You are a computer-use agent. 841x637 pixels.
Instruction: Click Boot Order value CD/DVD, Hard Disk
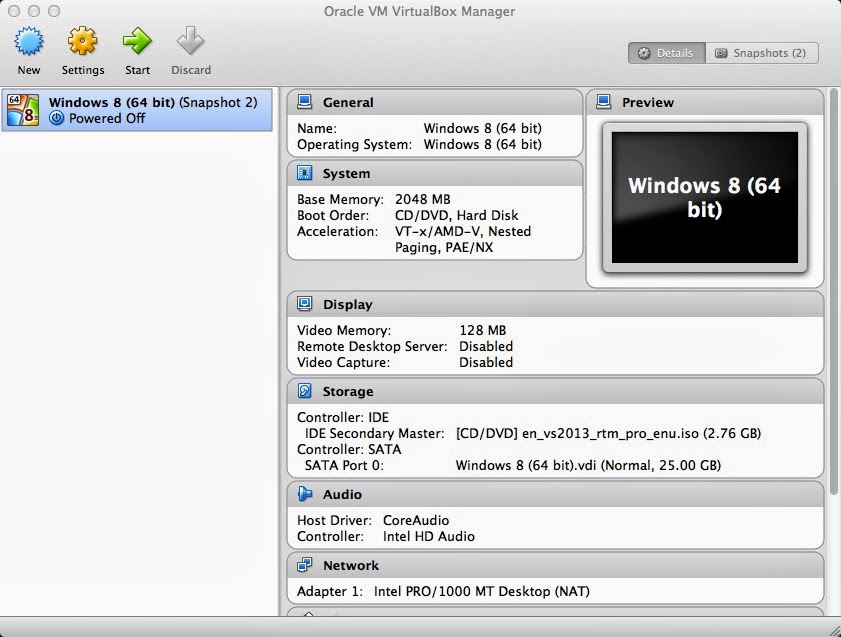(x=456, y=216)
